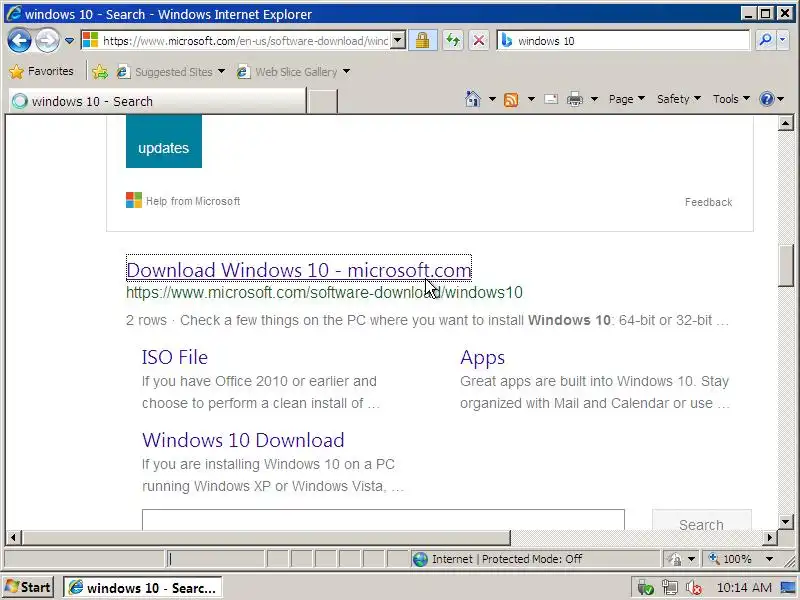The image size is (800, 600).
Task: Expand the Feeds dropdown arrow
Action: (531, 99)
